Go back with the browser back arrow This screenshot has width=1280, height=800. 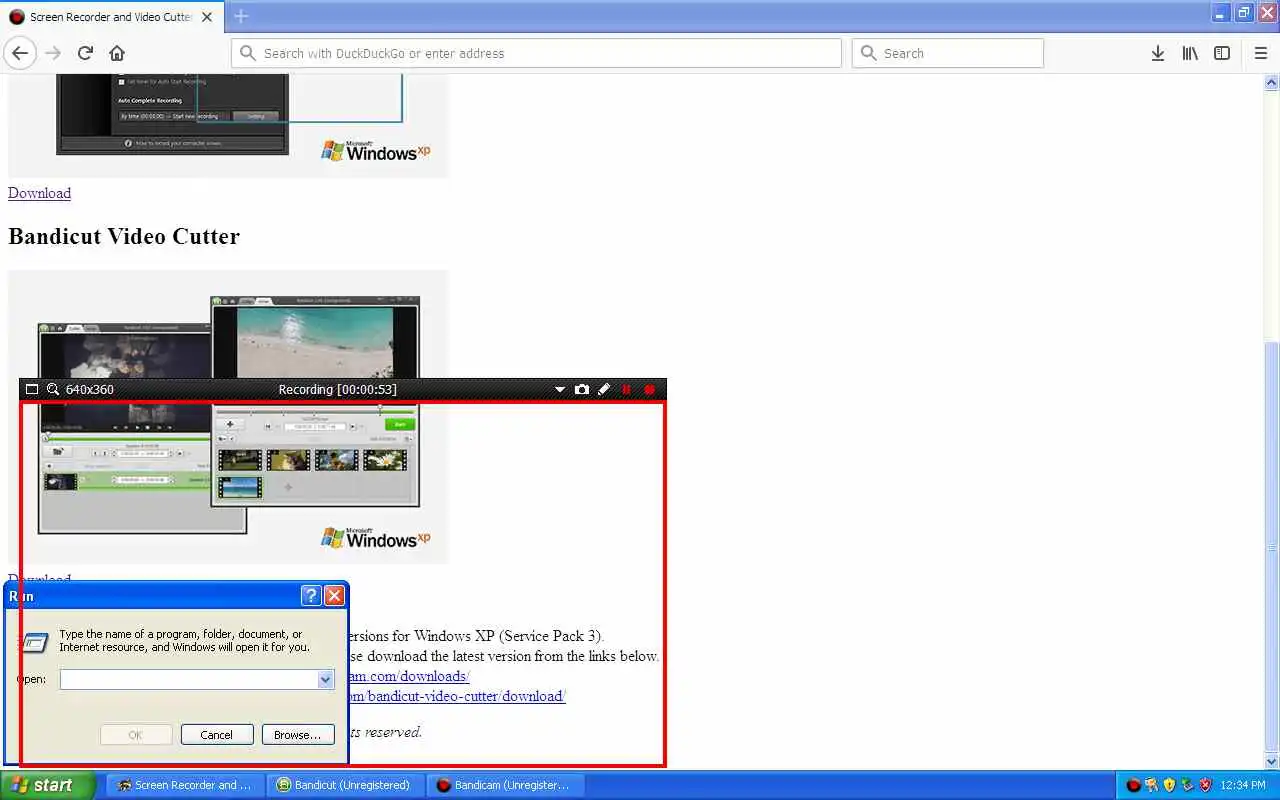coord(20,53)
